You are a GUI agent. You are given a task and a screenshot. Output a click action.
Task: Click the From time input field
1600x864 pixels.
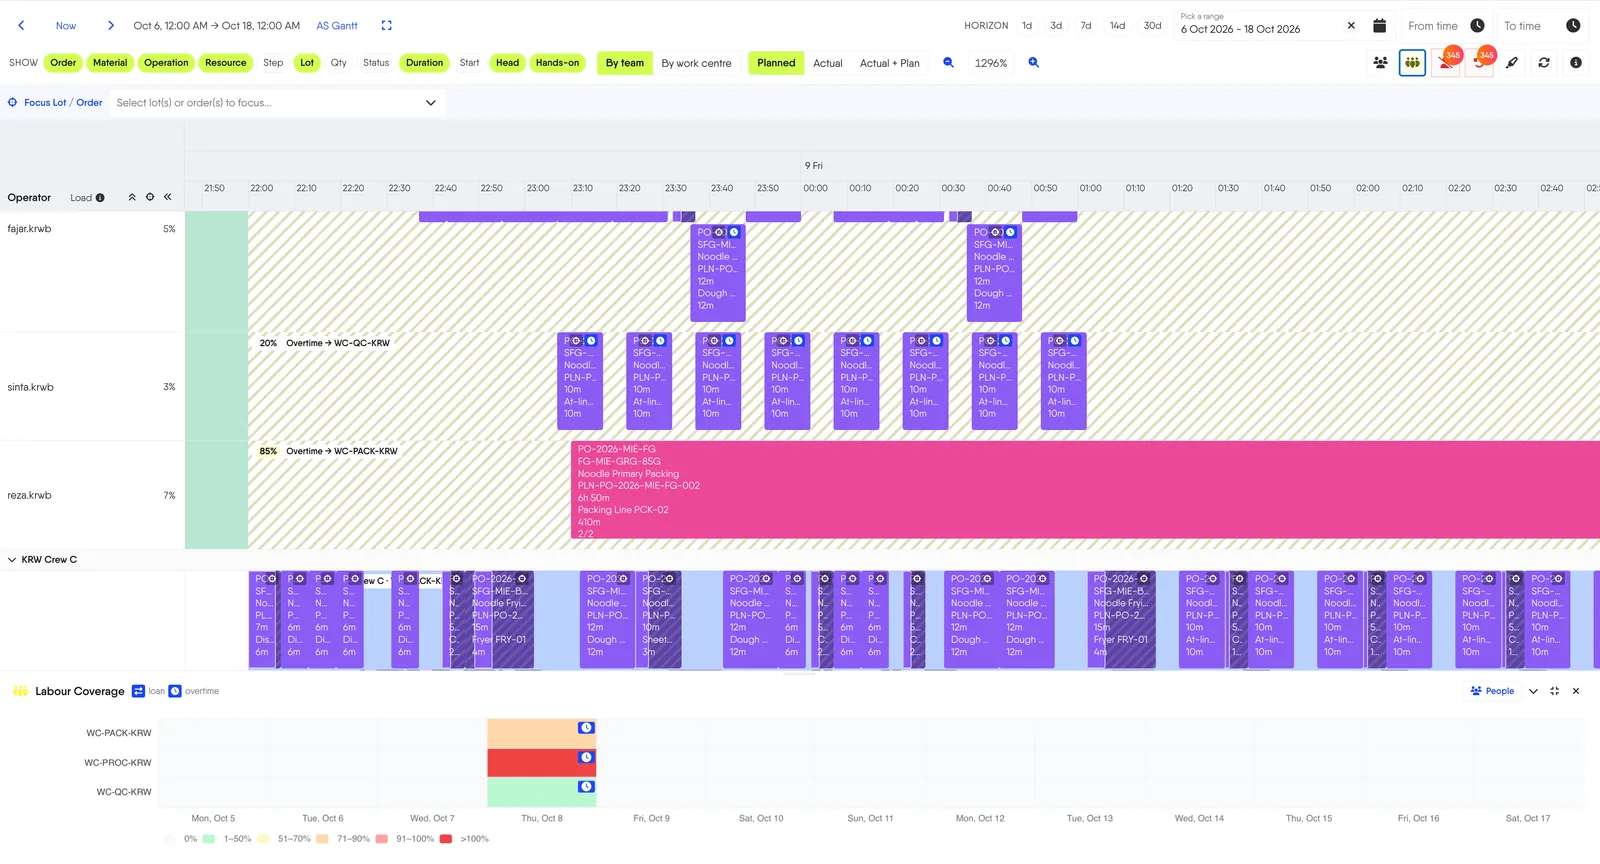click(x=1433, y=26)
